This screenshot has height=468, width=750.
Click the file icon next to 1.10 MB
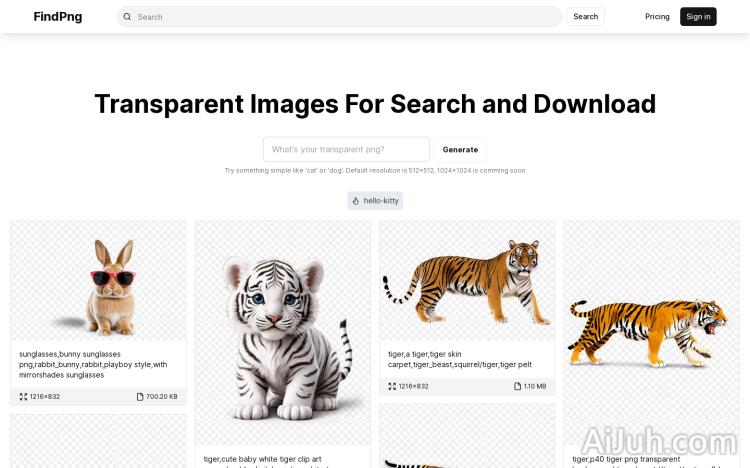517,386
